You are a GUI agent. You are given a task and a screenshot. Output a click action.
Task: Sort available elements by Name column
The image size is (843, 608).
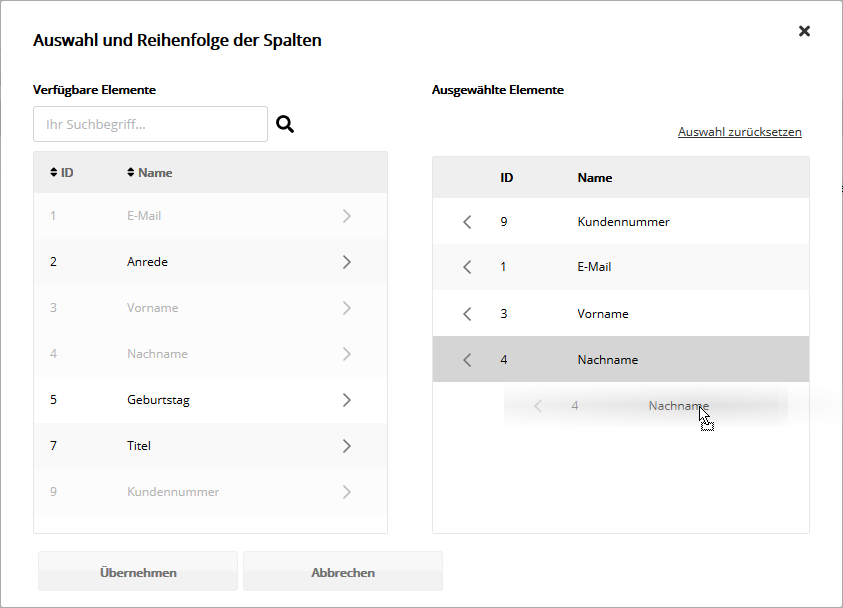150,173
